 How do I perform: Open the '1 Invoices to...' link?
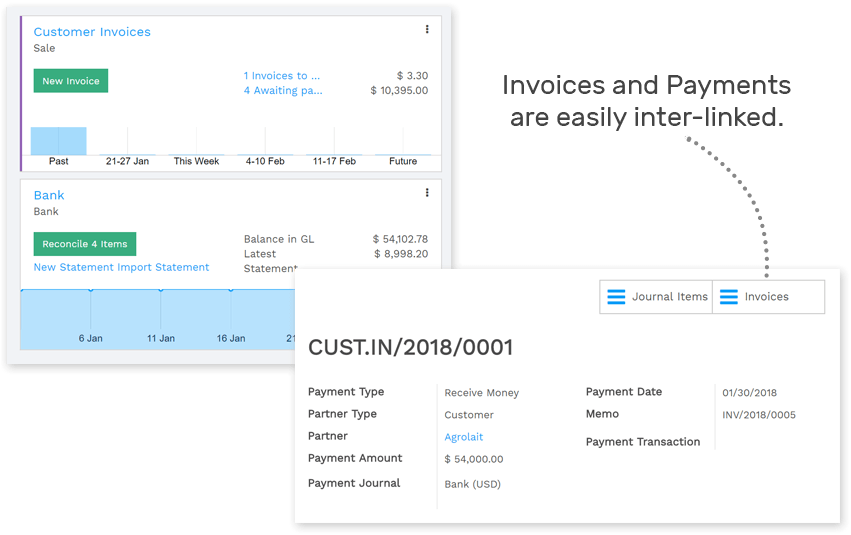(282, 75)
